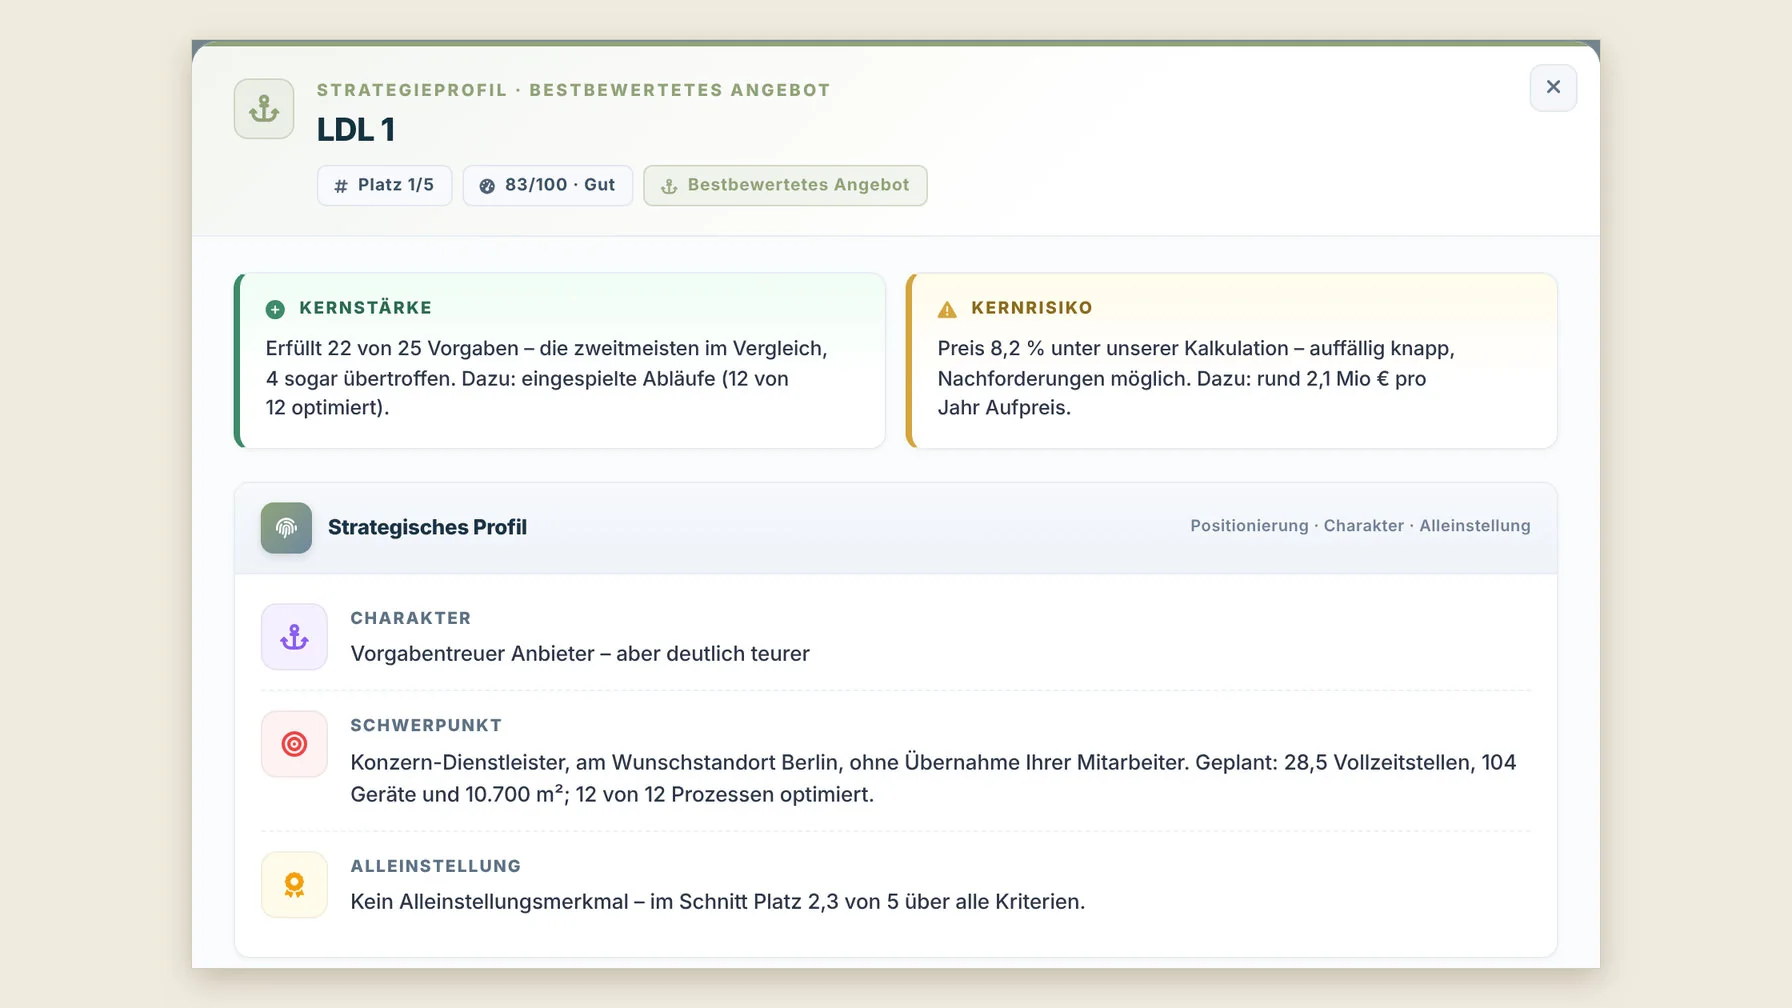Click the purple anchor icon in Charakter row
1792x1008 pixels.
pyautogui.click(x=294, y=637)
